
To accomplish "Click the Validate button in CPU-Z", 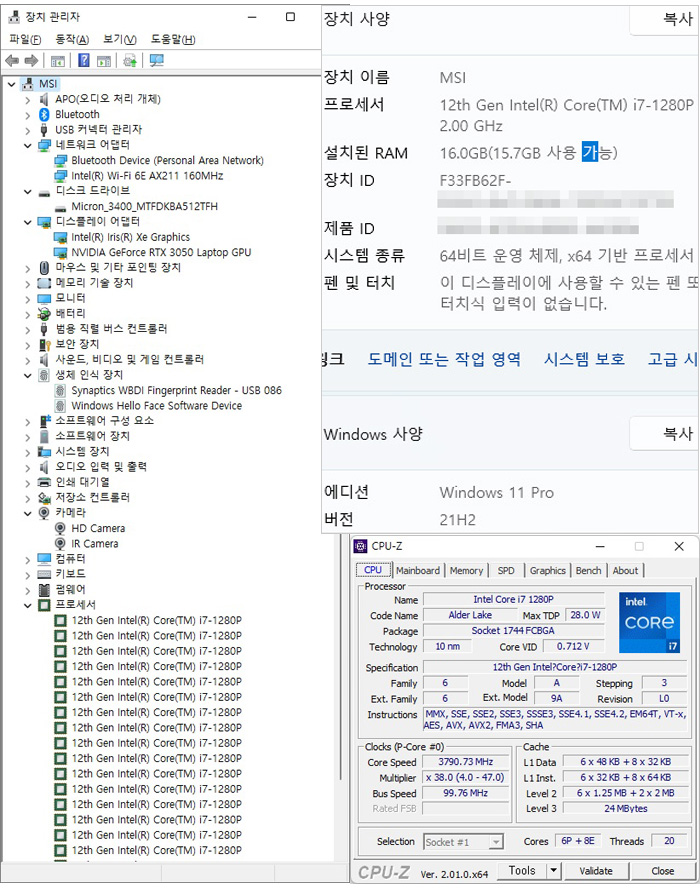I will (x=595, y=870).
